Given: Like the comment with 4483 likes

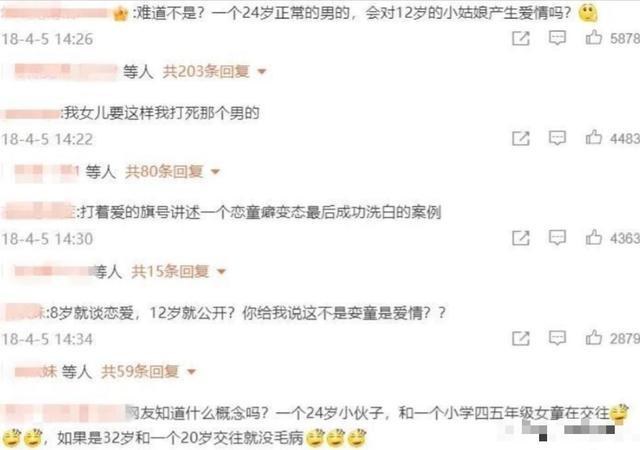Looking at the screenshot, I should 594,137.
